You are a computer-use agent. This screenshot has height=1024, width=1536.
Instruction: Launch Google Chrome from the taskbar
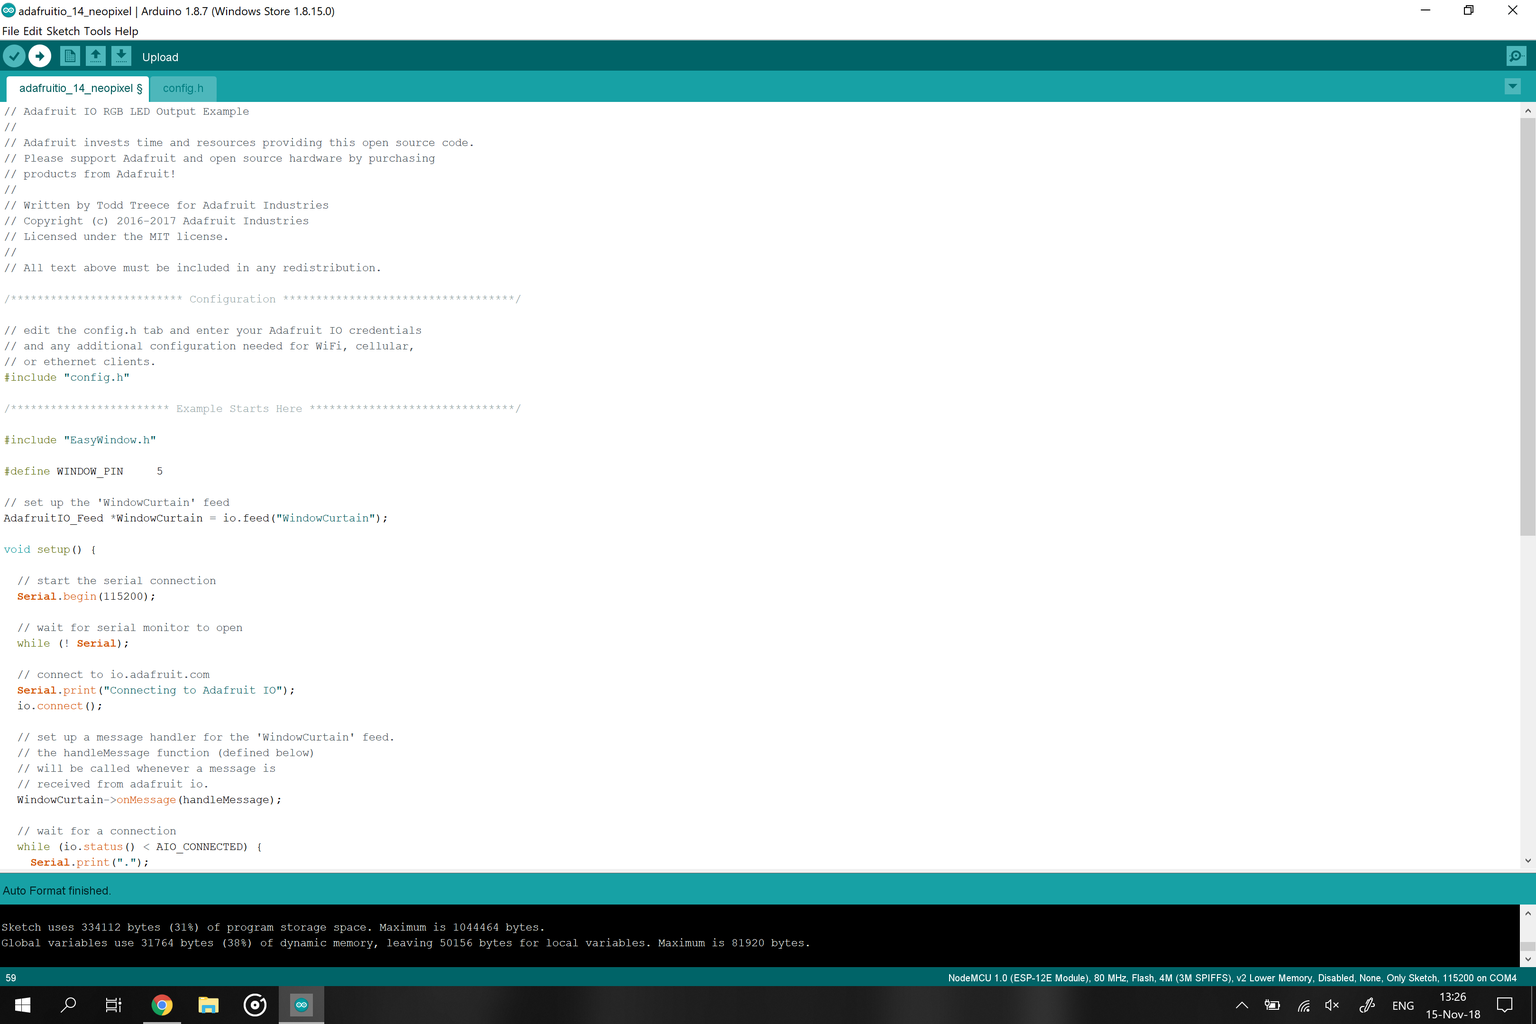[x=162, y=1005]
